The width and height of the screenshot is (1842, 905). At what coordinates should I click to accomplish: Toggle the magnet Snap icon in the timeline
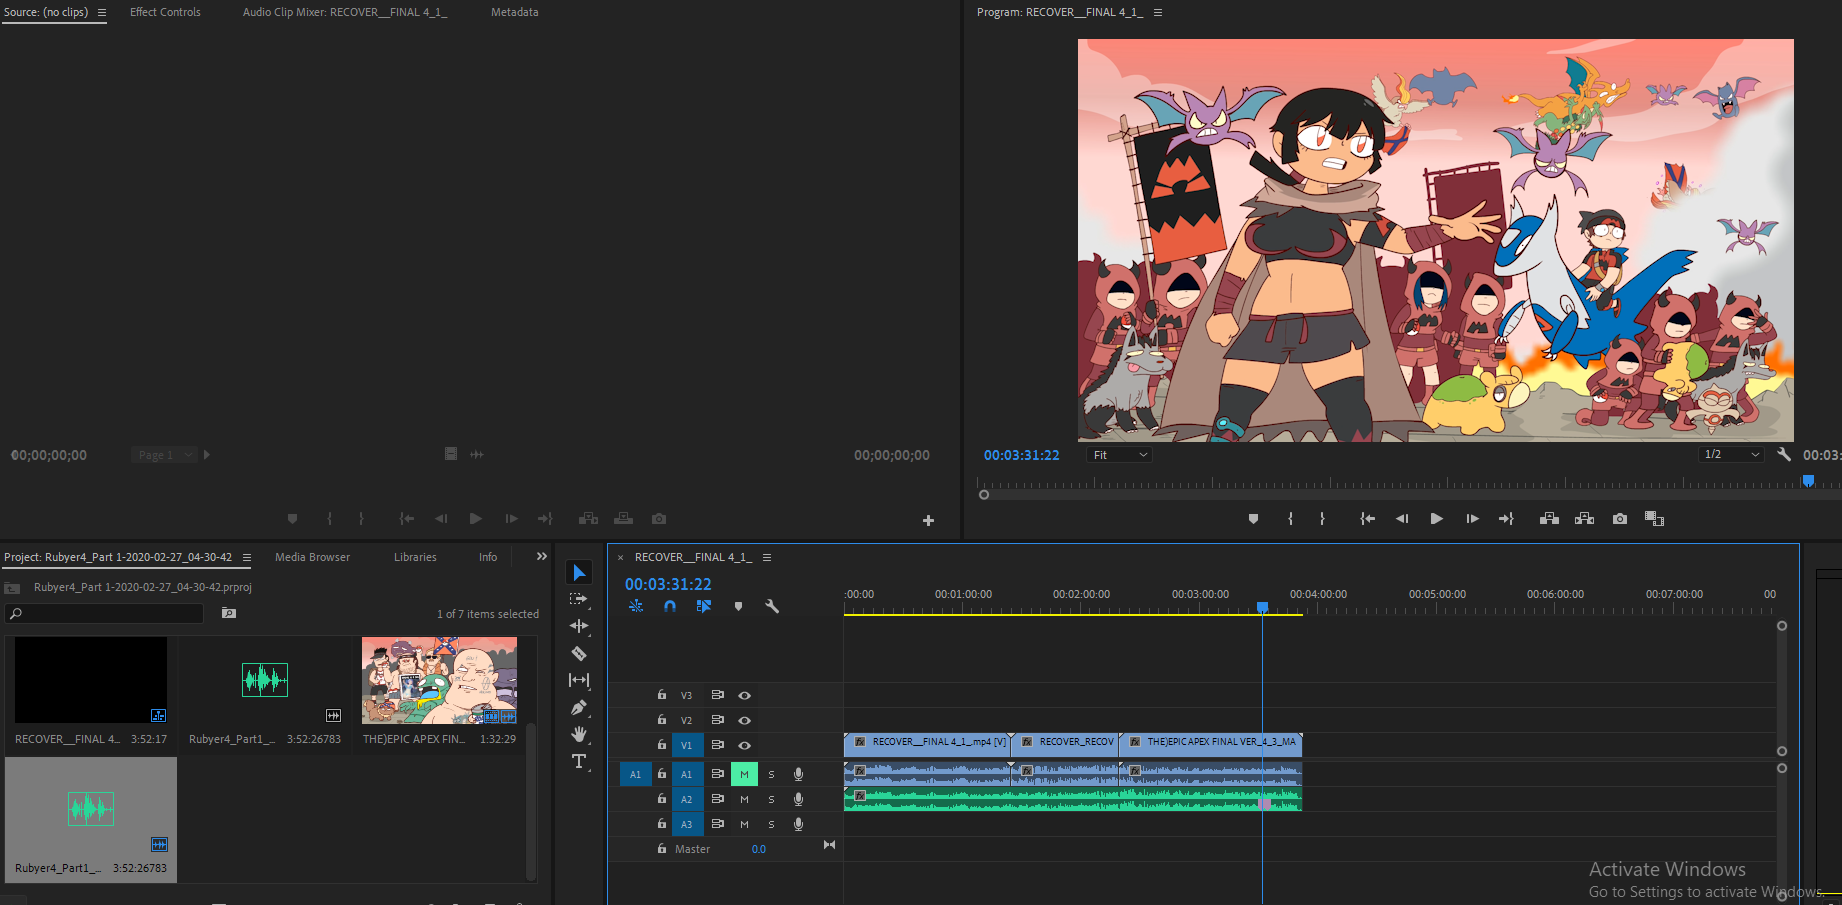point(670,606)
